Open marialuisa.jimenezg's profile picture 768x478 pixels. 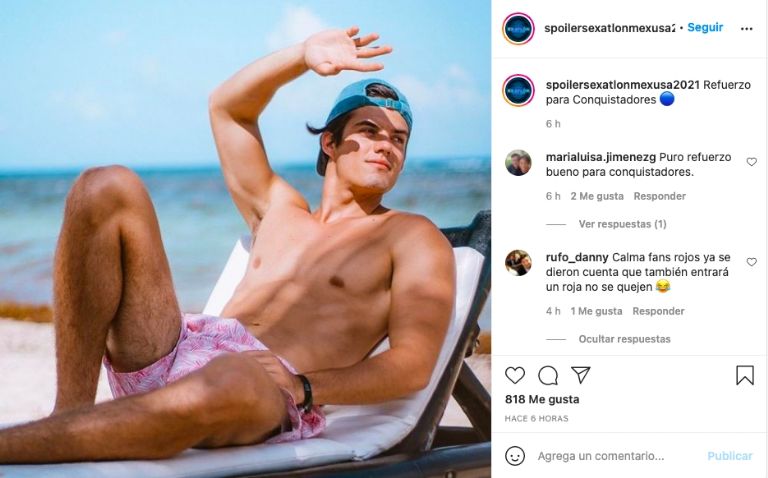click(518, 163)
